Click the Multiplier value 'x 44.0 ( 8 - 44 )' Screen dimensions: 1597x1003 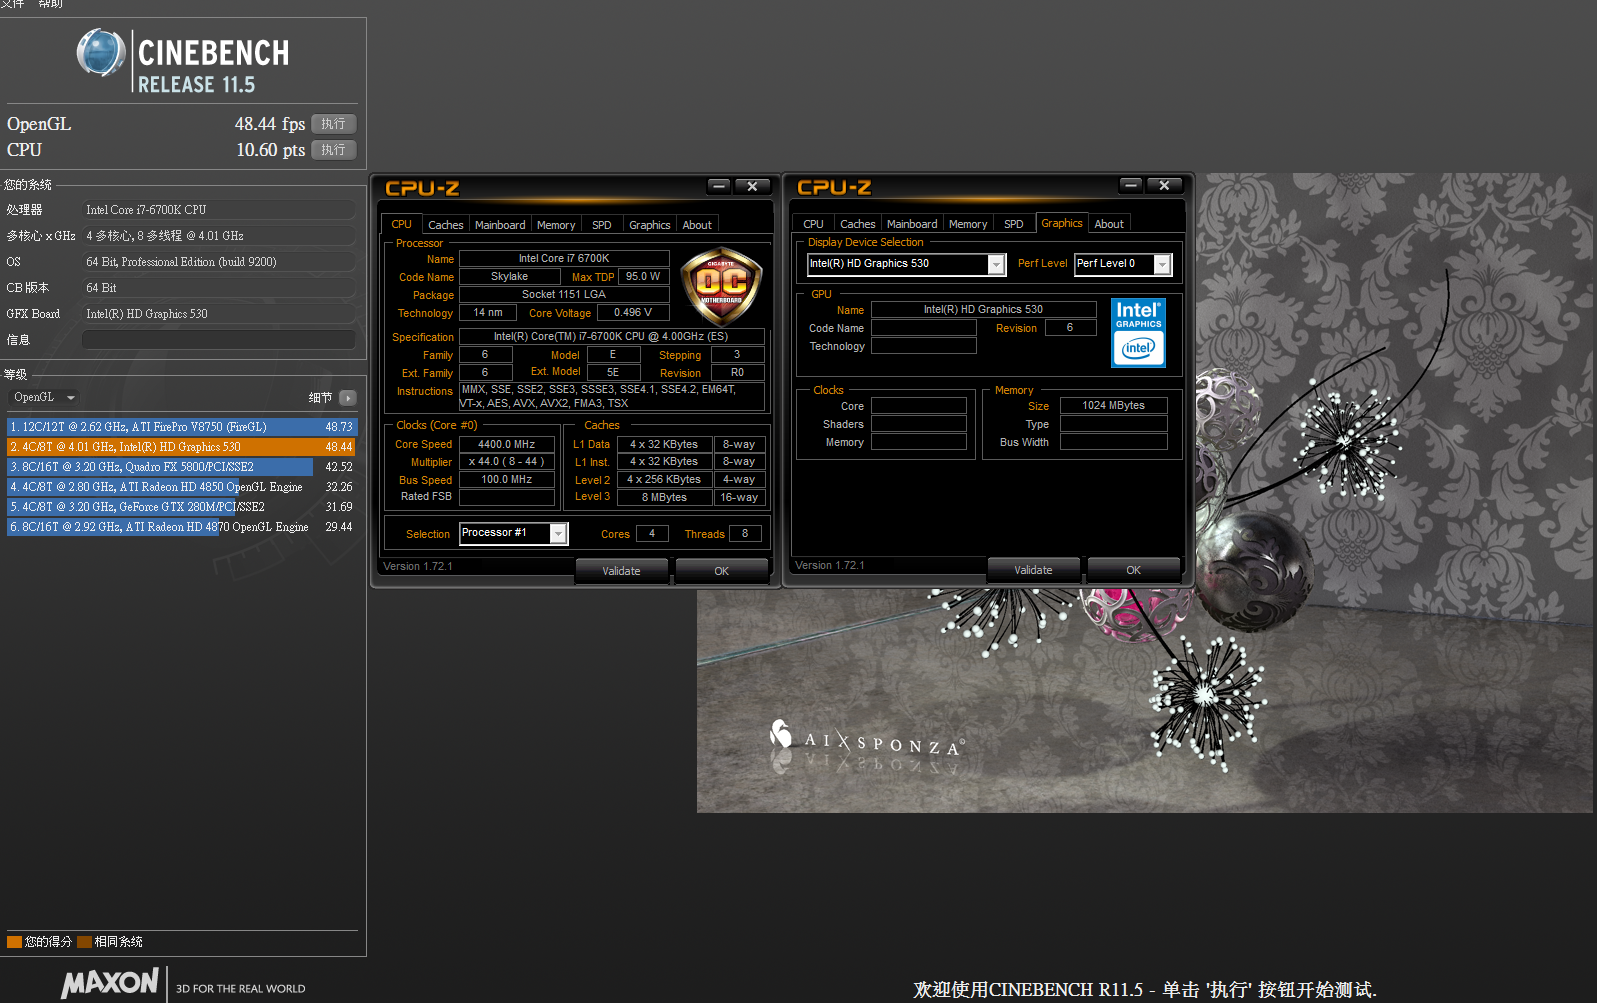(507, 462)
